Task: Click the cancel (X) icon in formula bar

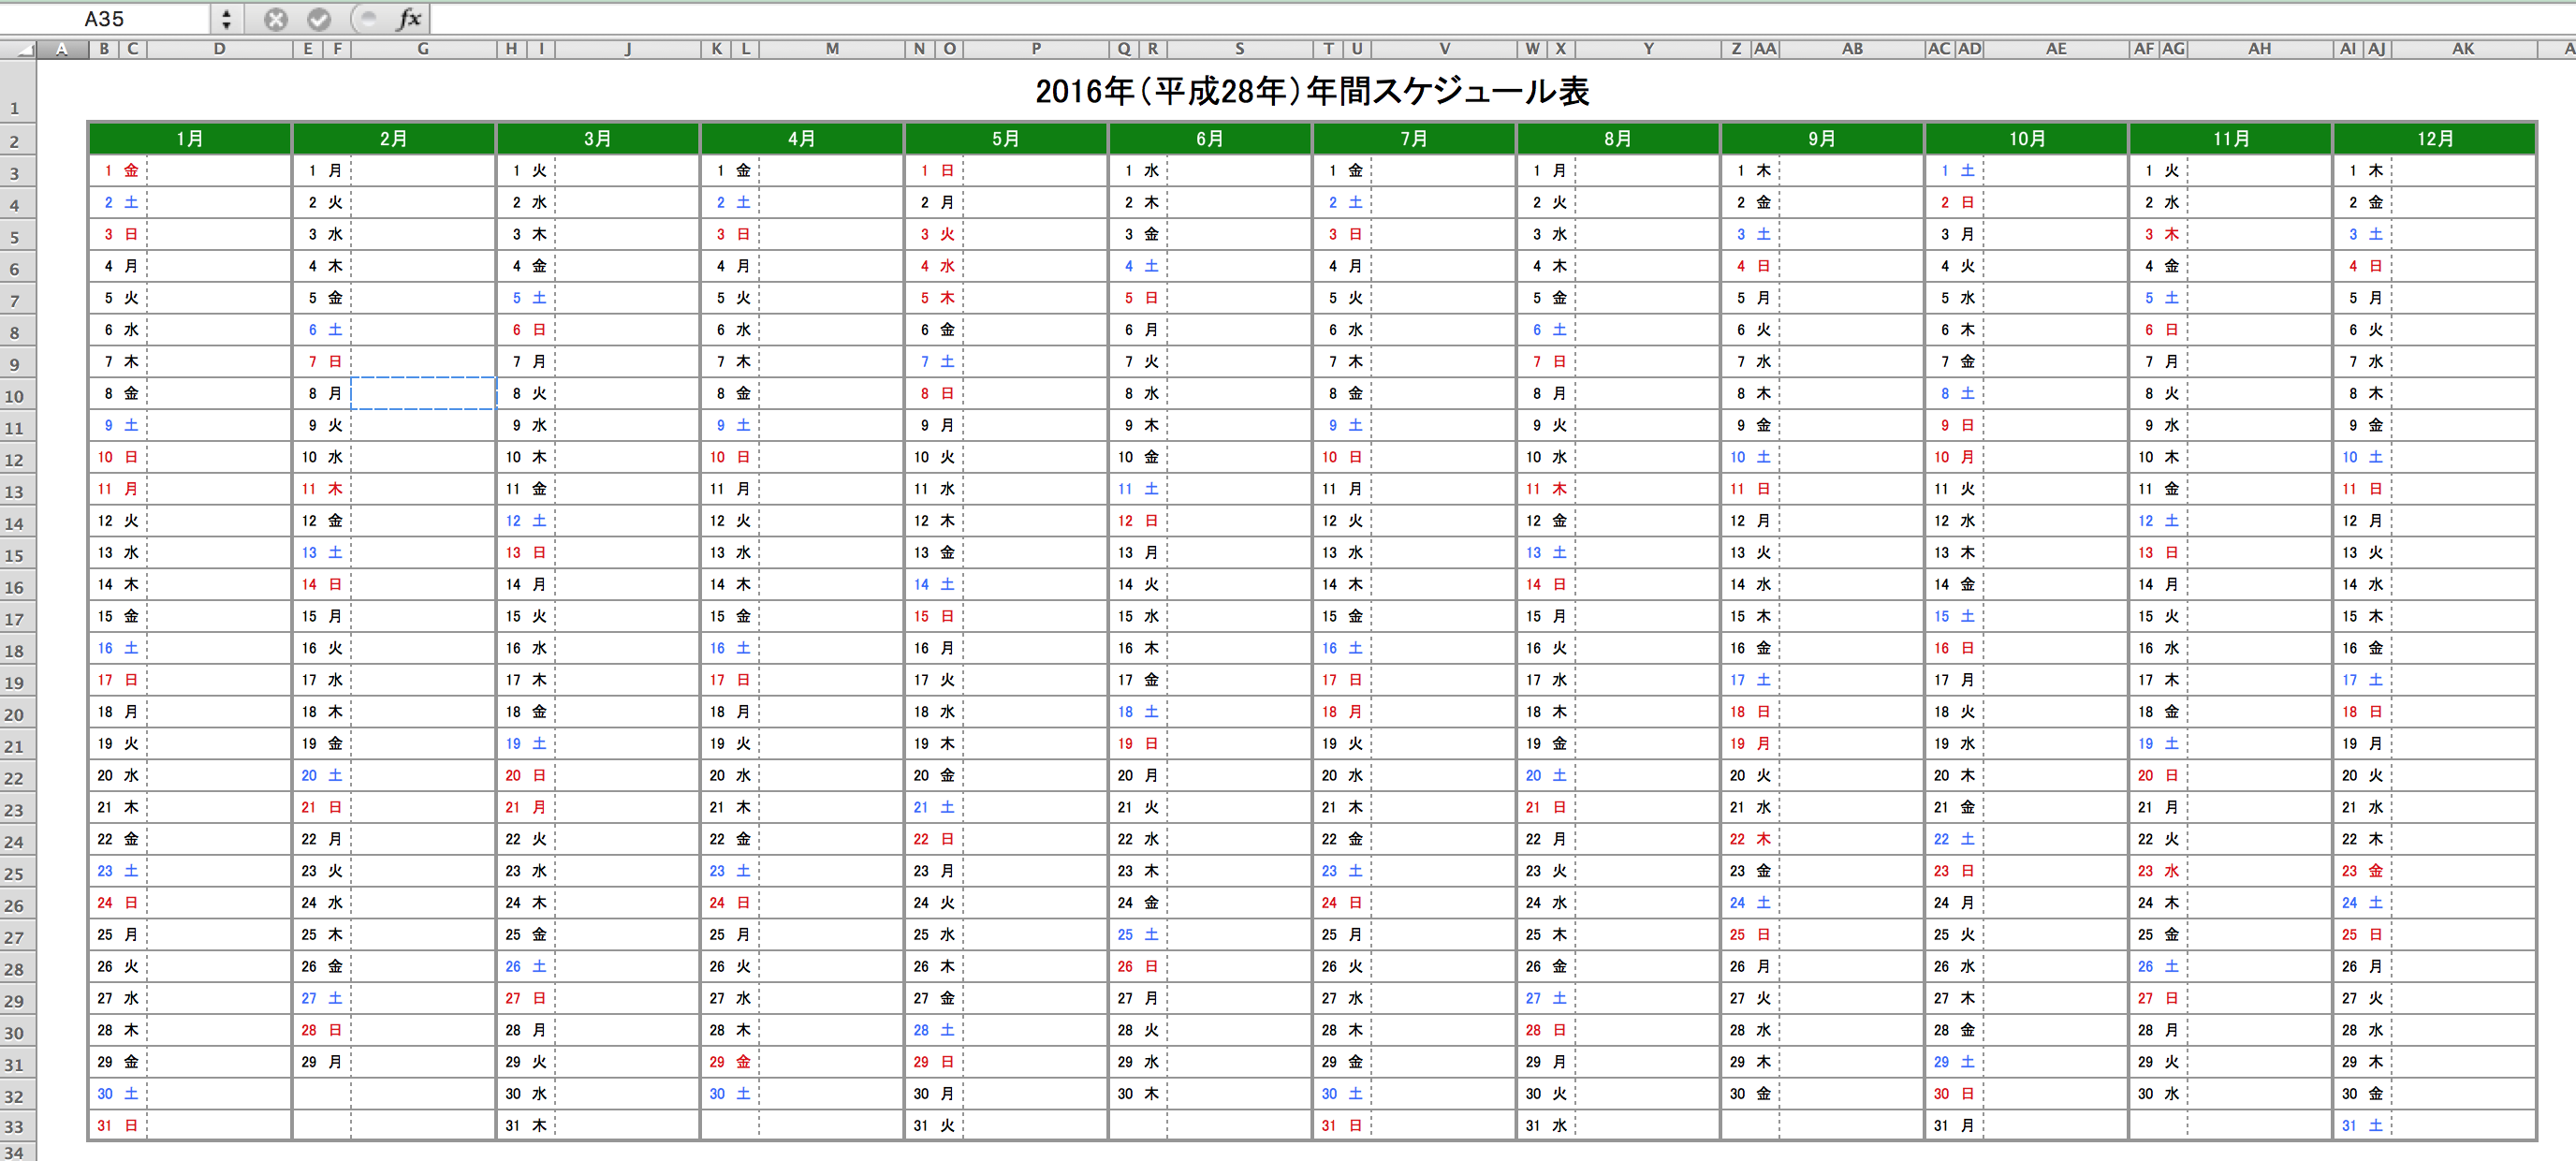Action: [x=268, y=17]
